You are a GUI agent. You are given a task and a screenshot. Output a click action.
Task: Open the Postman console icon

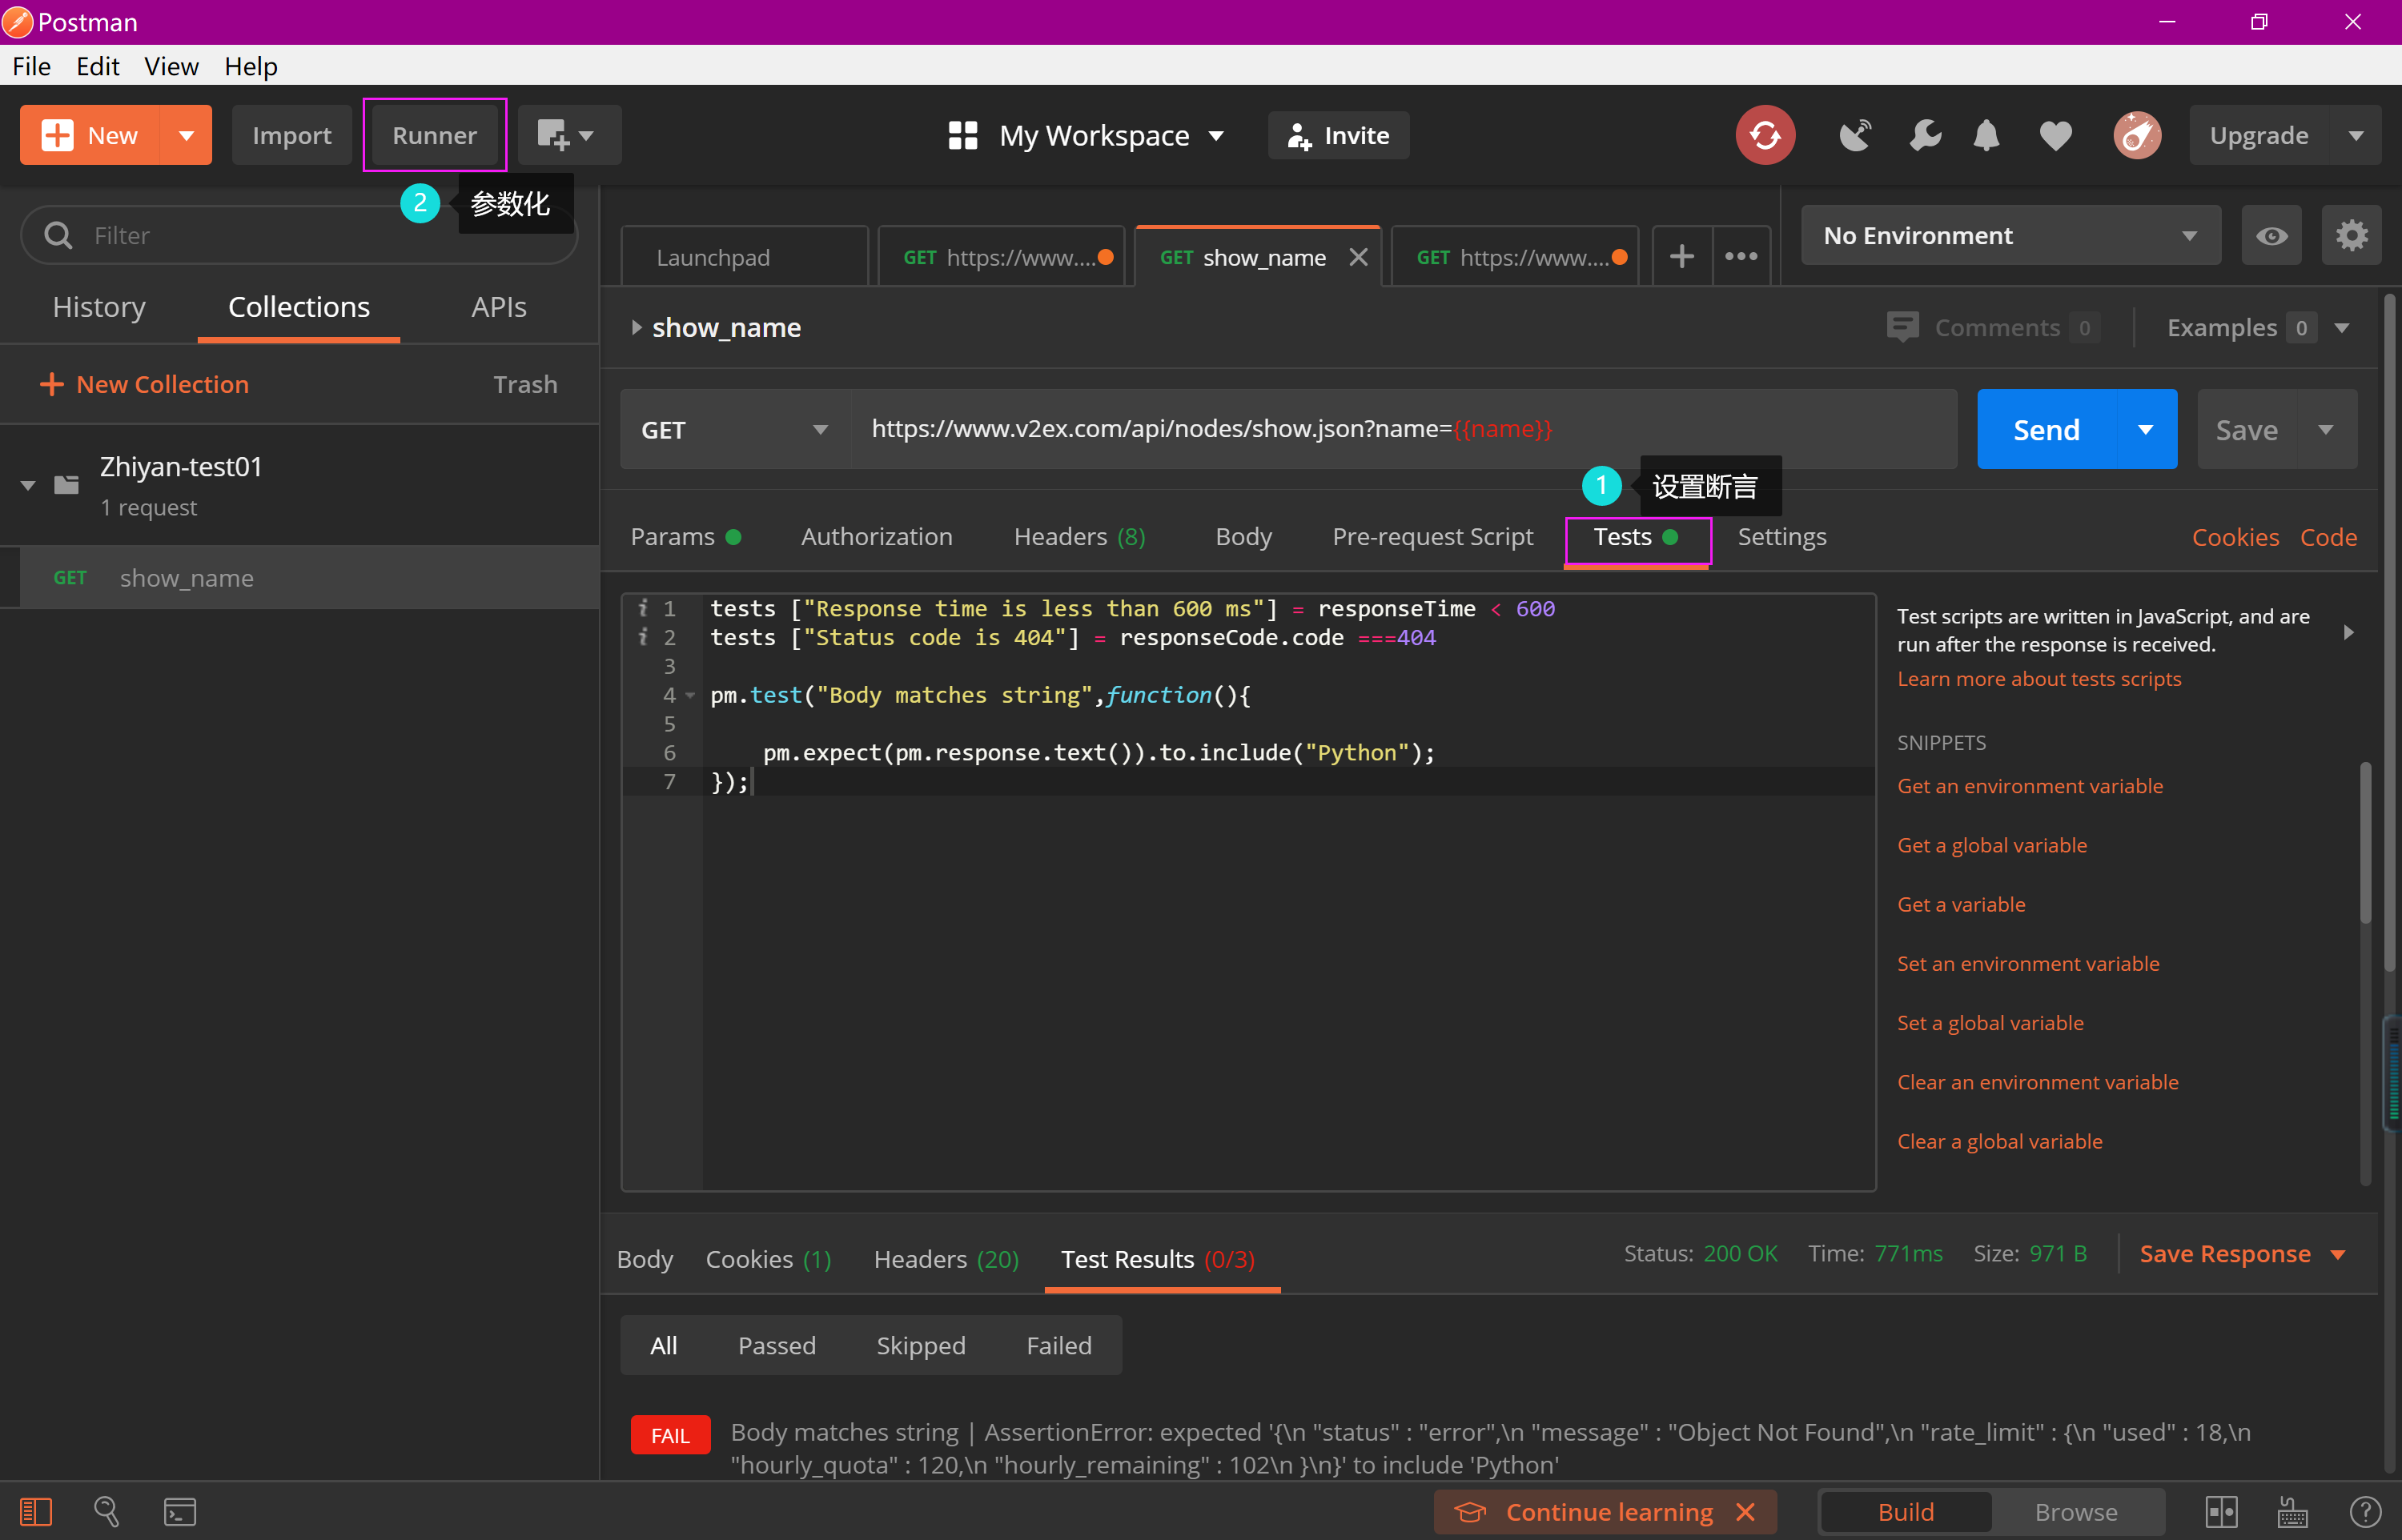tap(180, 1511)
